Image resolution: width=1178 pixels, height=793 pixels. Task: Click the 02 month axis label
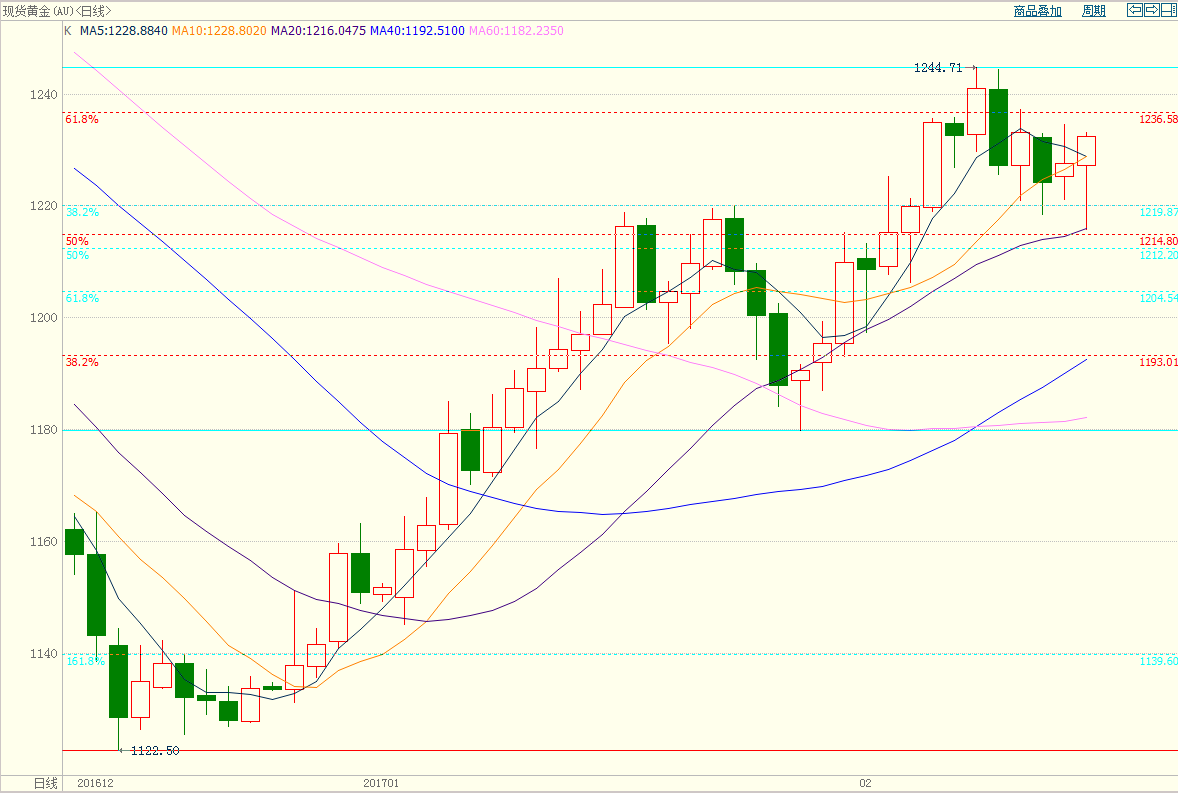[865, 783]
